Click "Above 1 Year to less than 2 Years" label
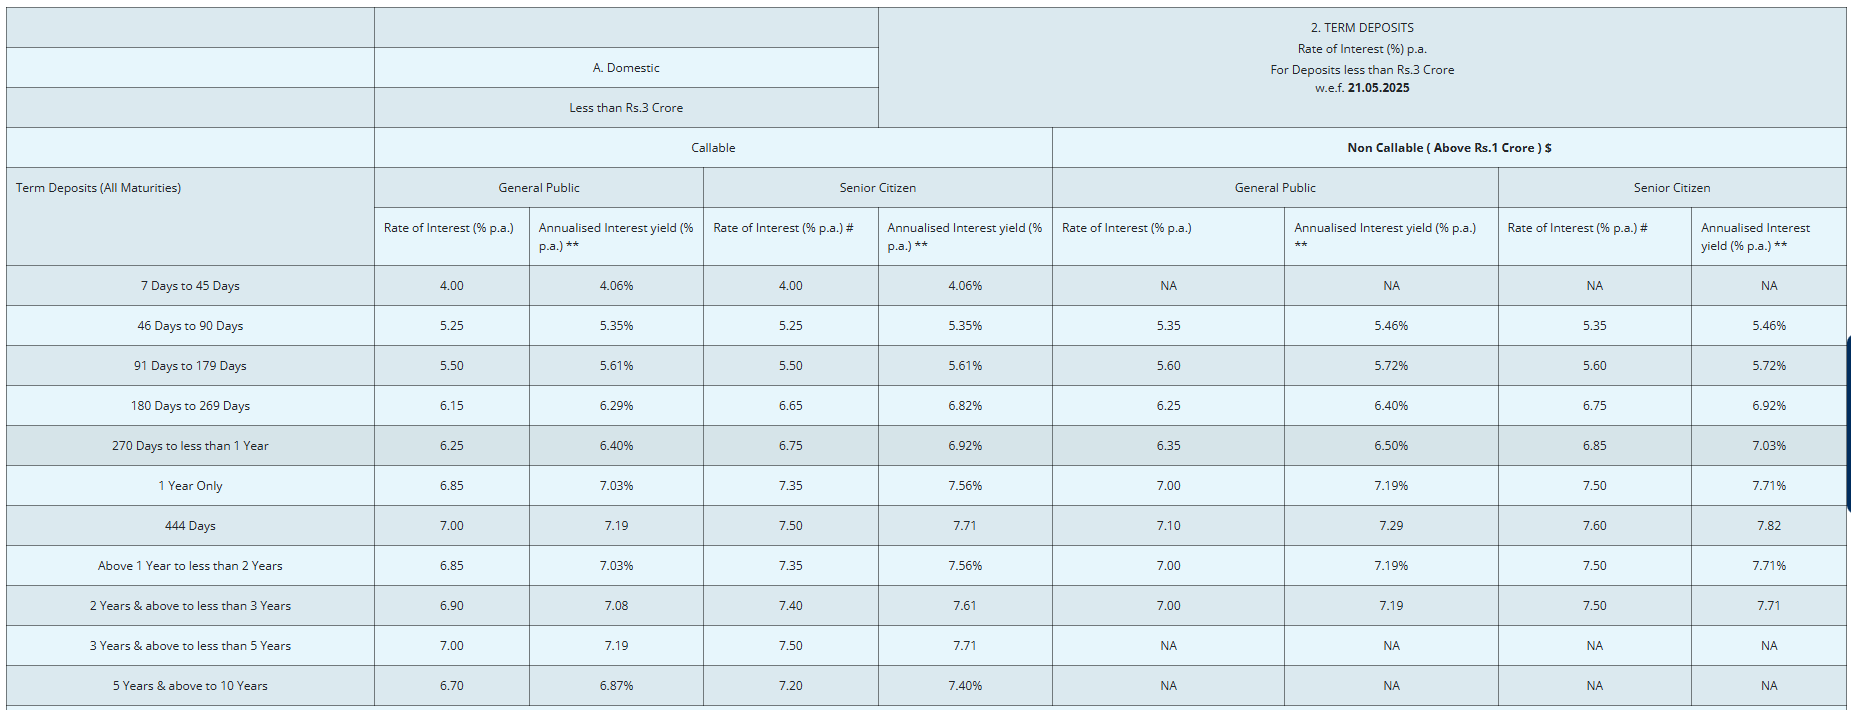Screen dimensions: 1851x710 [190, 566]
